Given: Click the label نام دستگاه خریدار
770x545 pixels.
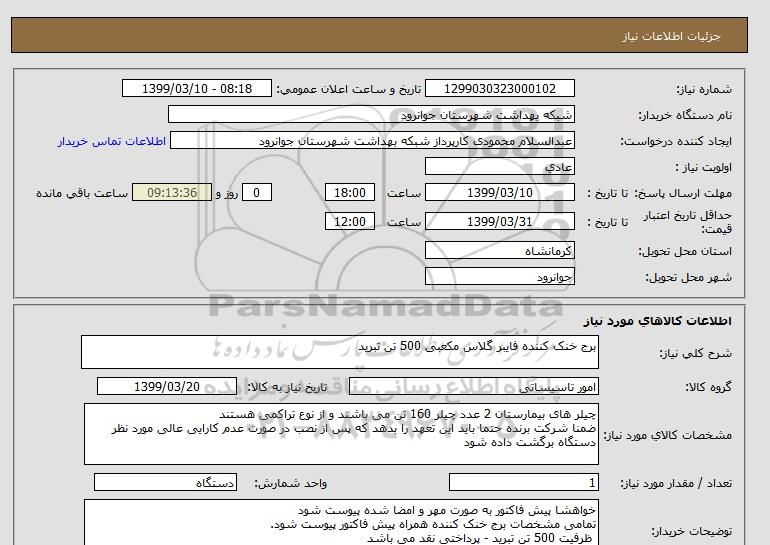Looking at the screenshot, I should click(685, 115).
